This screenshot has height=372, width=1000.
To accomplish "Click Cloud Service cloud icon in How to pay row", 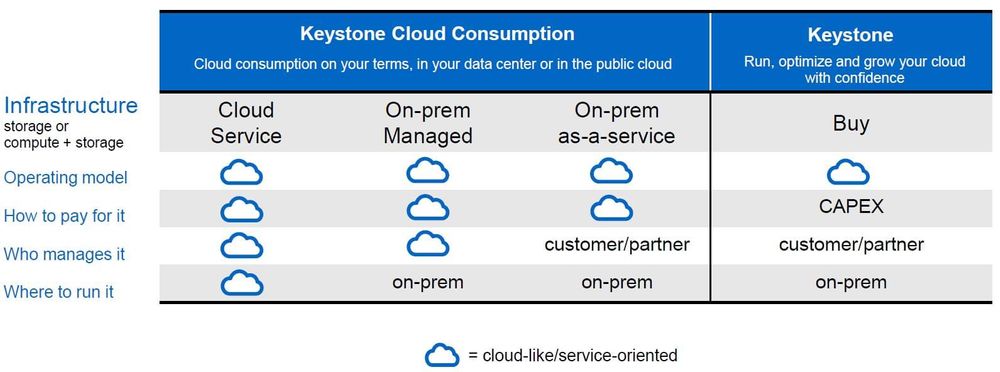I will click(242, 210).
